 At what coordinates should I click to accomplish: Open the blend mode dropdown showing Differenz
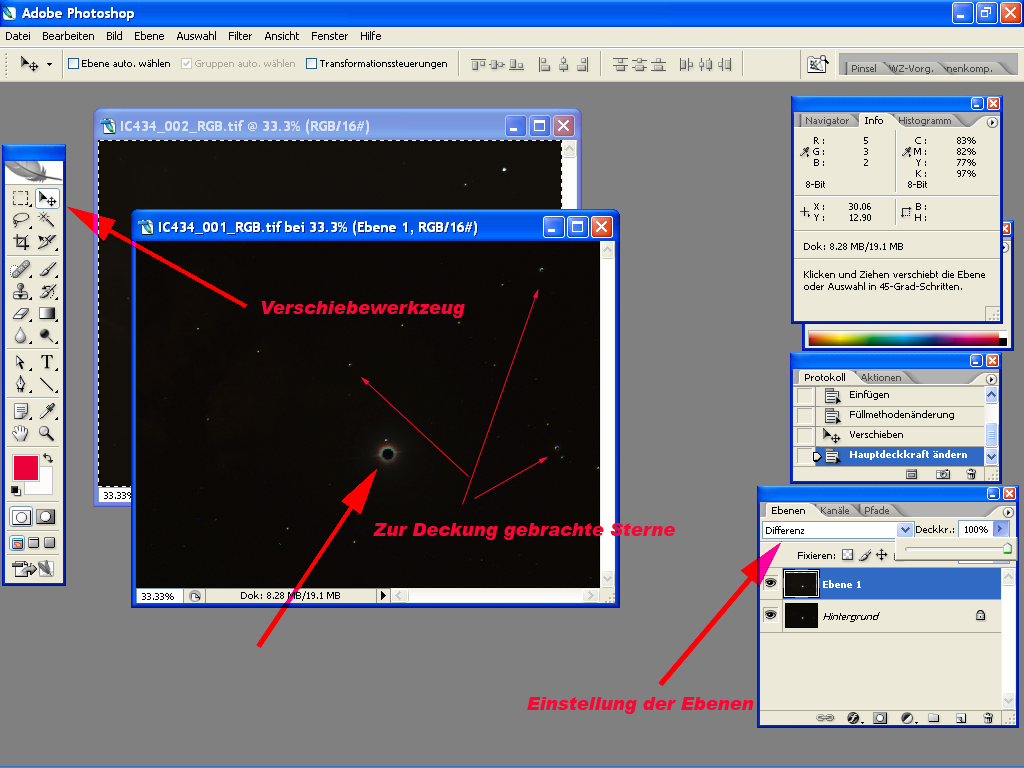(x=904, y=530)
